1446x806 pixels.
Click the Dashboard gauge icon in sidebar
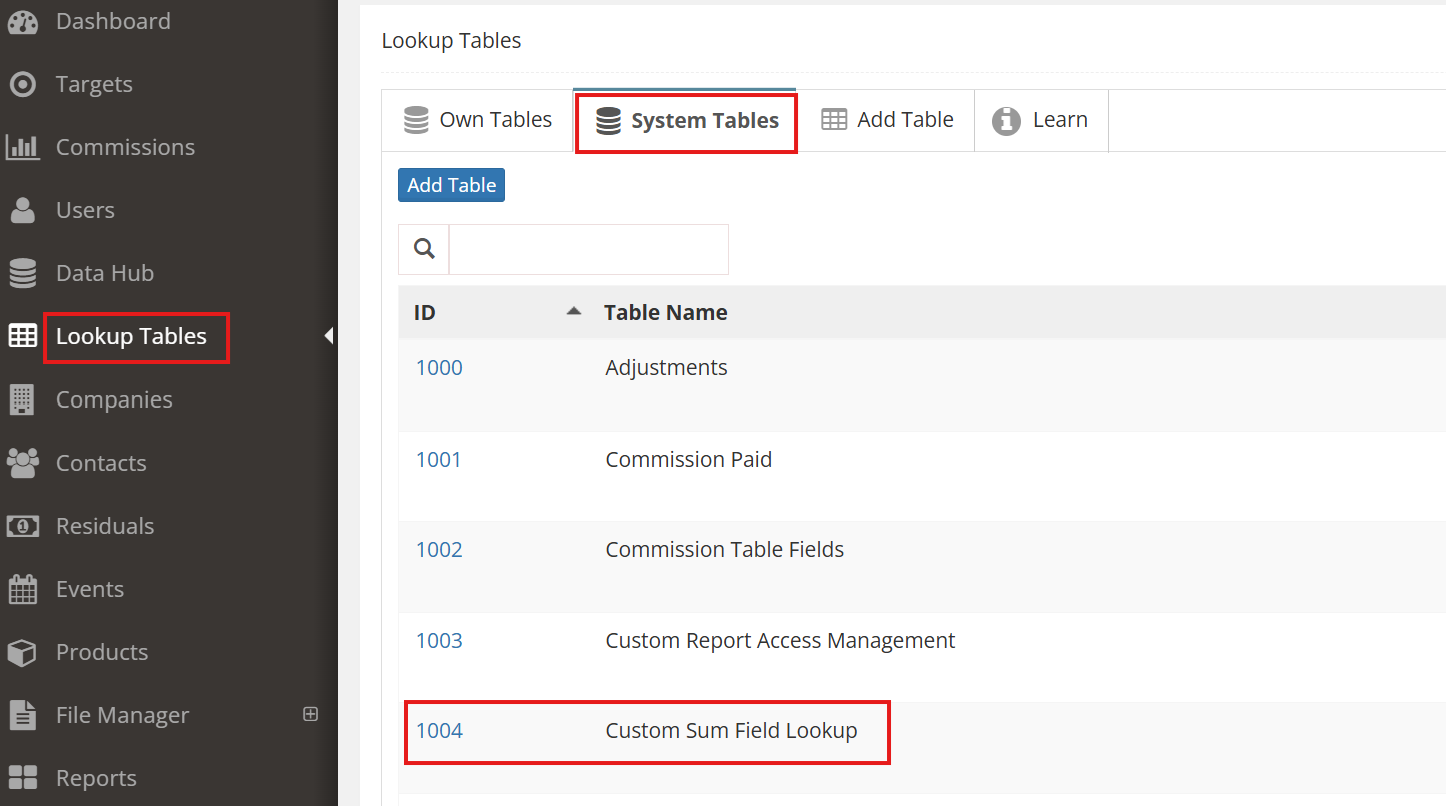pos(22,22)
